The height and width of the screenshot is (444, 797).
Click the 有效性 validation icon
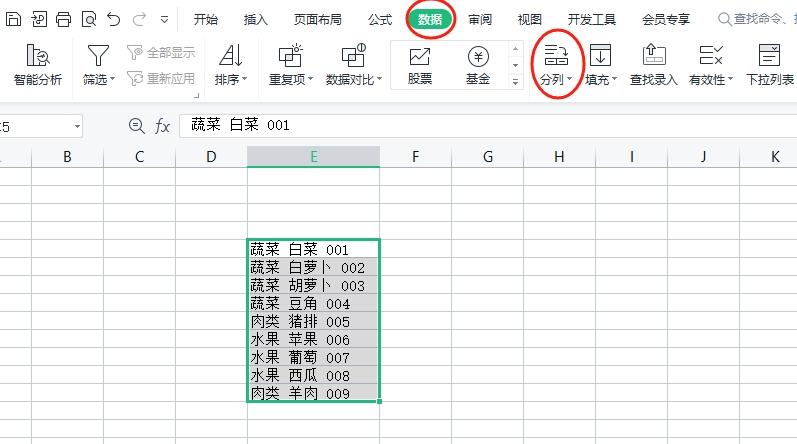point(711,56)
